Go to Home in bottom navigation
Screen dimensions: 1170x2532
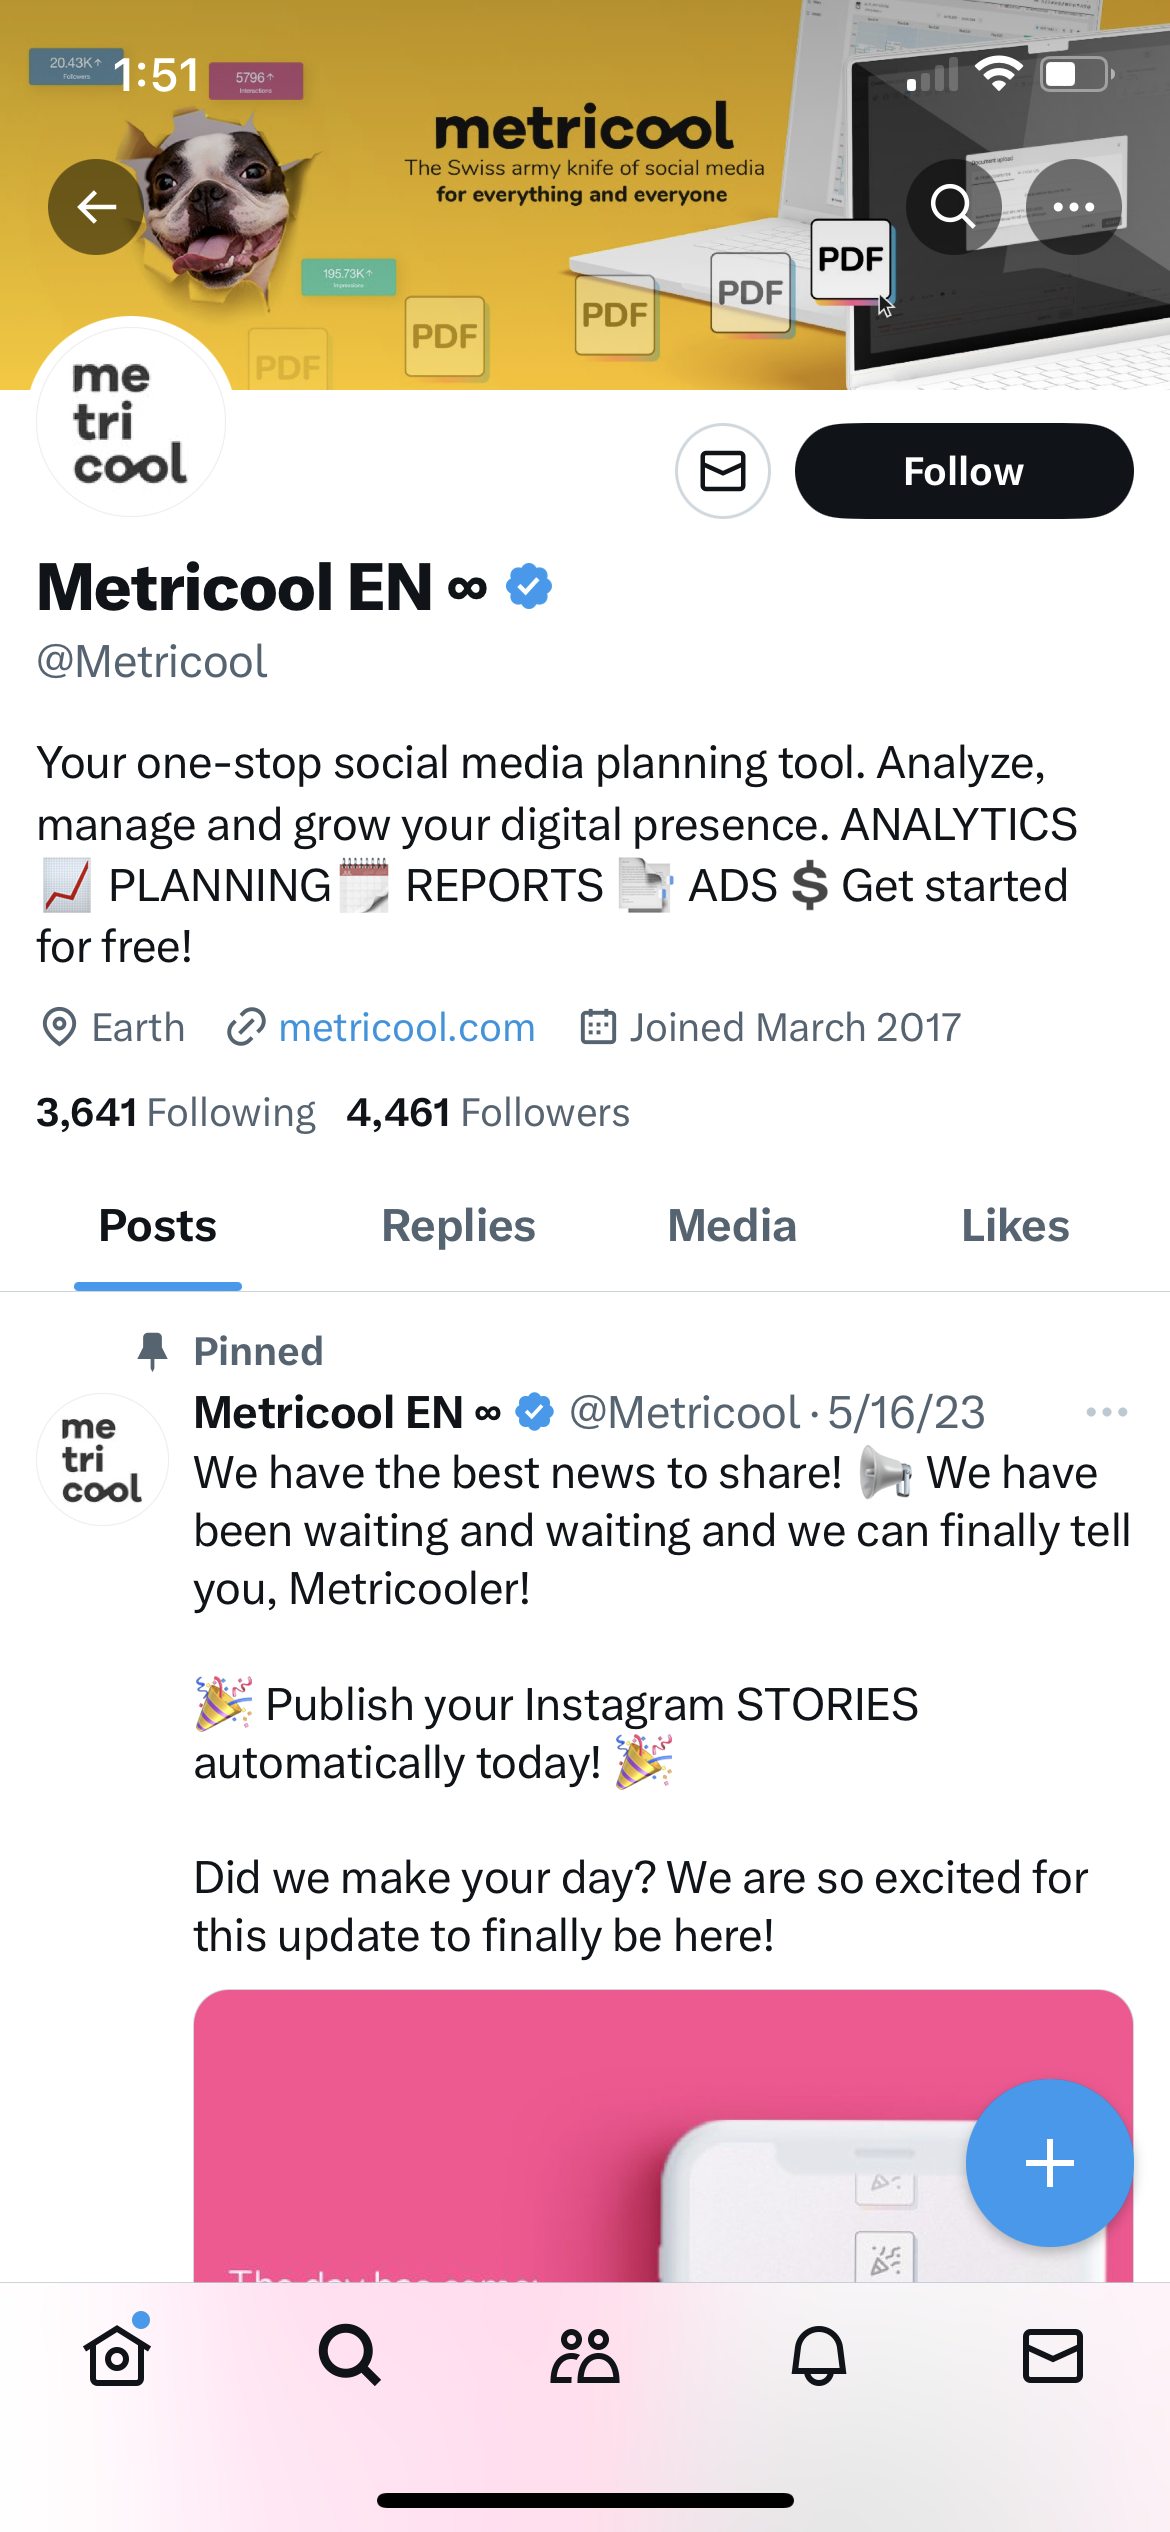pos(117,2355)
